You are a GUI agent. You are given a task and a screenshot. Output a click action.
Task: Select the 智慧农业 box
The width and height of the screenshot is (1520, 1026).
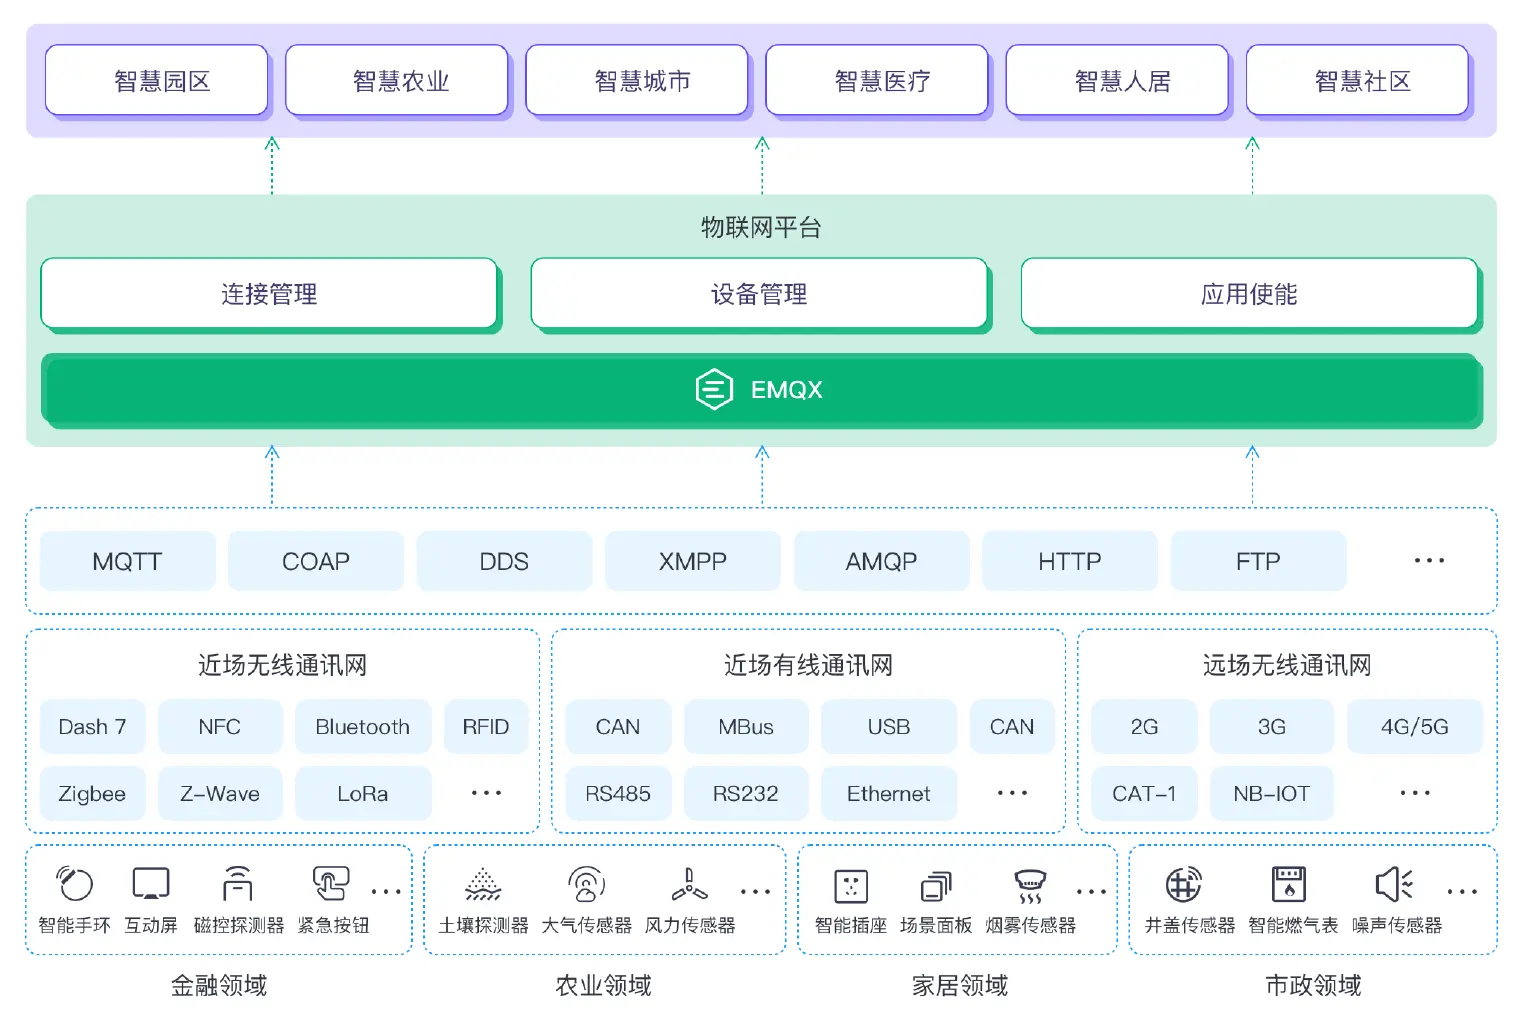point(397,81)
